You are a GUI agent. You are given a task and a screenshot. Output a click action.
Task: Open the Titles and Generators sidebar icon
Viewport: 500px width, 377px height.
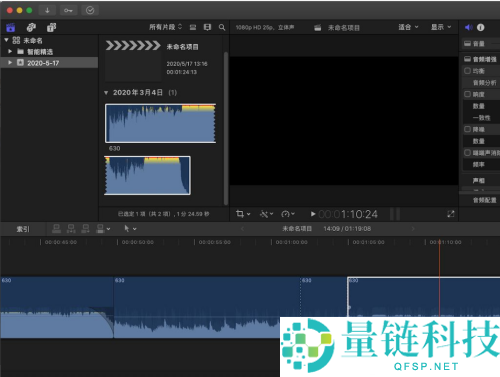coord(51,27)
